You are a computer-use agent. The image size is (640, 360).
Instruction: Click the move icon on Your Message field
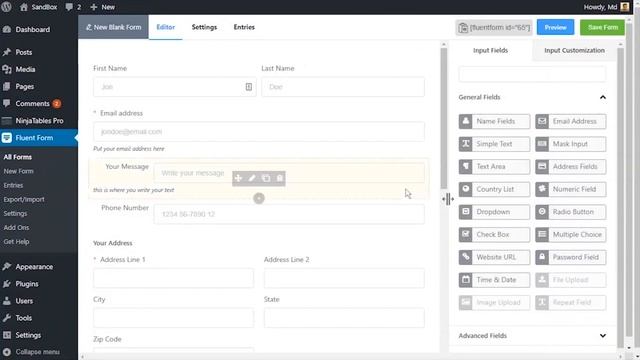click(x=238, y=178)
